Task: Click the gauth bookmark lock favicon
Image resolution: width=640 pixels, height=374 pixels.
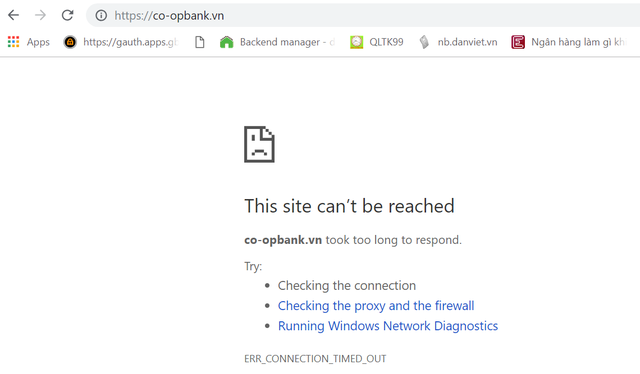Action: tap(70, 42)
